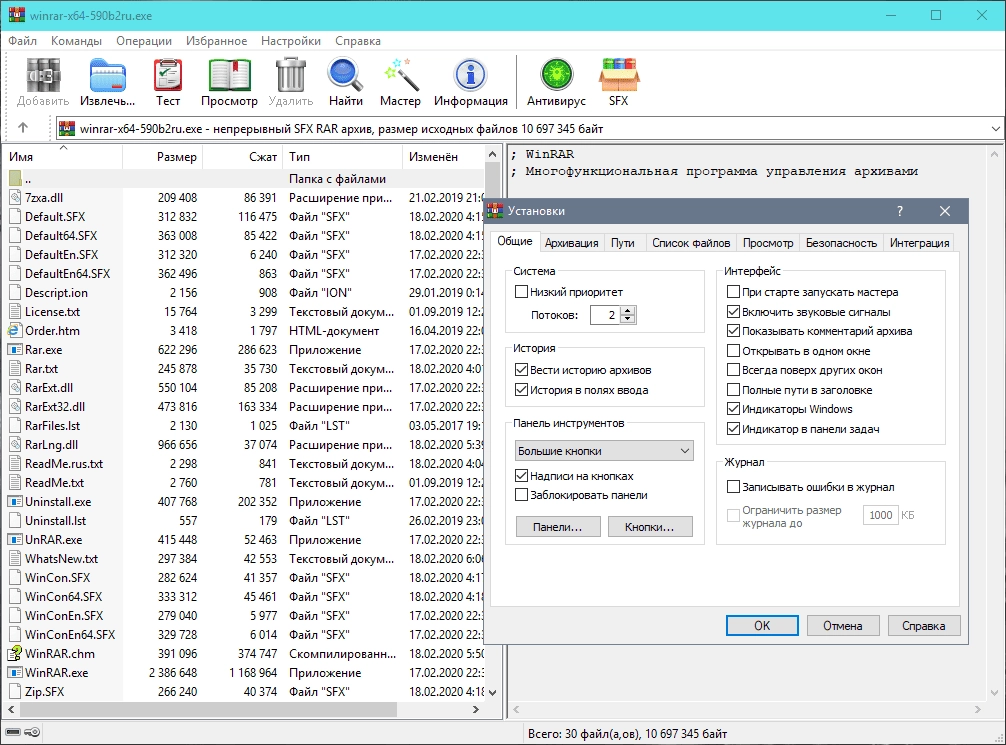This screenshot has height=745, width=1006.
Task: Click the file icon next to 7zxa.dll
Action: pos(15,198)
